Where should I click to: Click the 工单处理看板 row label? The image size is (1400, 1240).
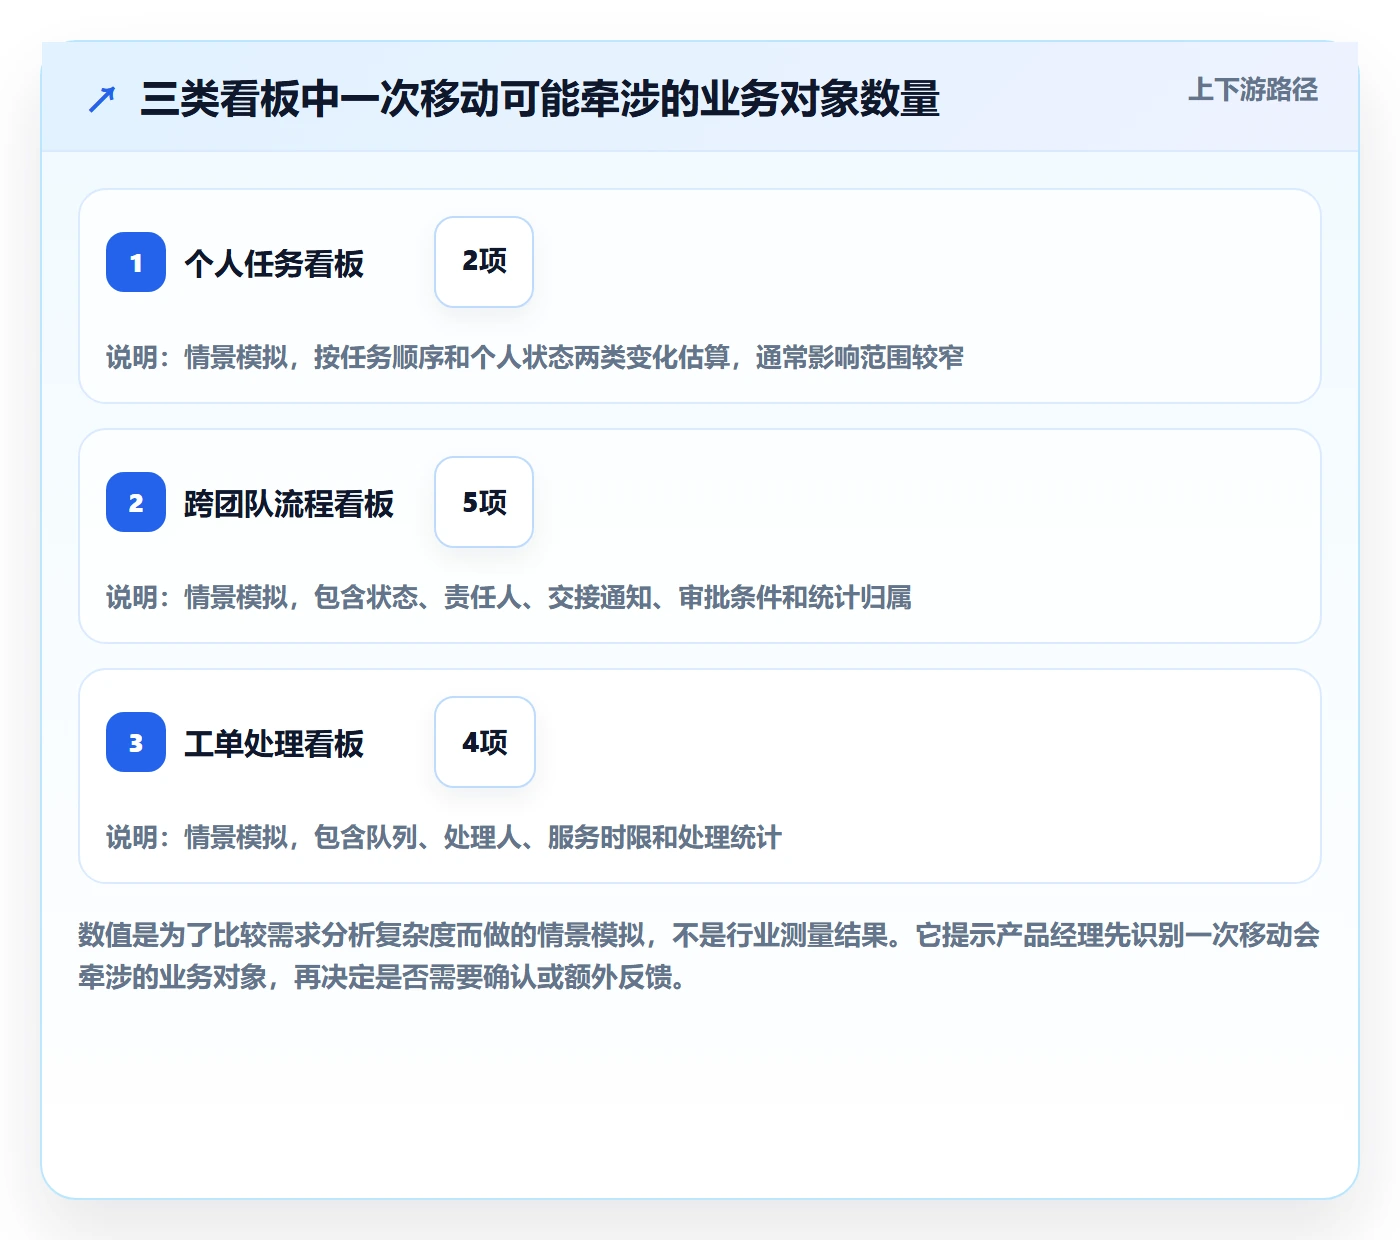(x=274, y=744)
